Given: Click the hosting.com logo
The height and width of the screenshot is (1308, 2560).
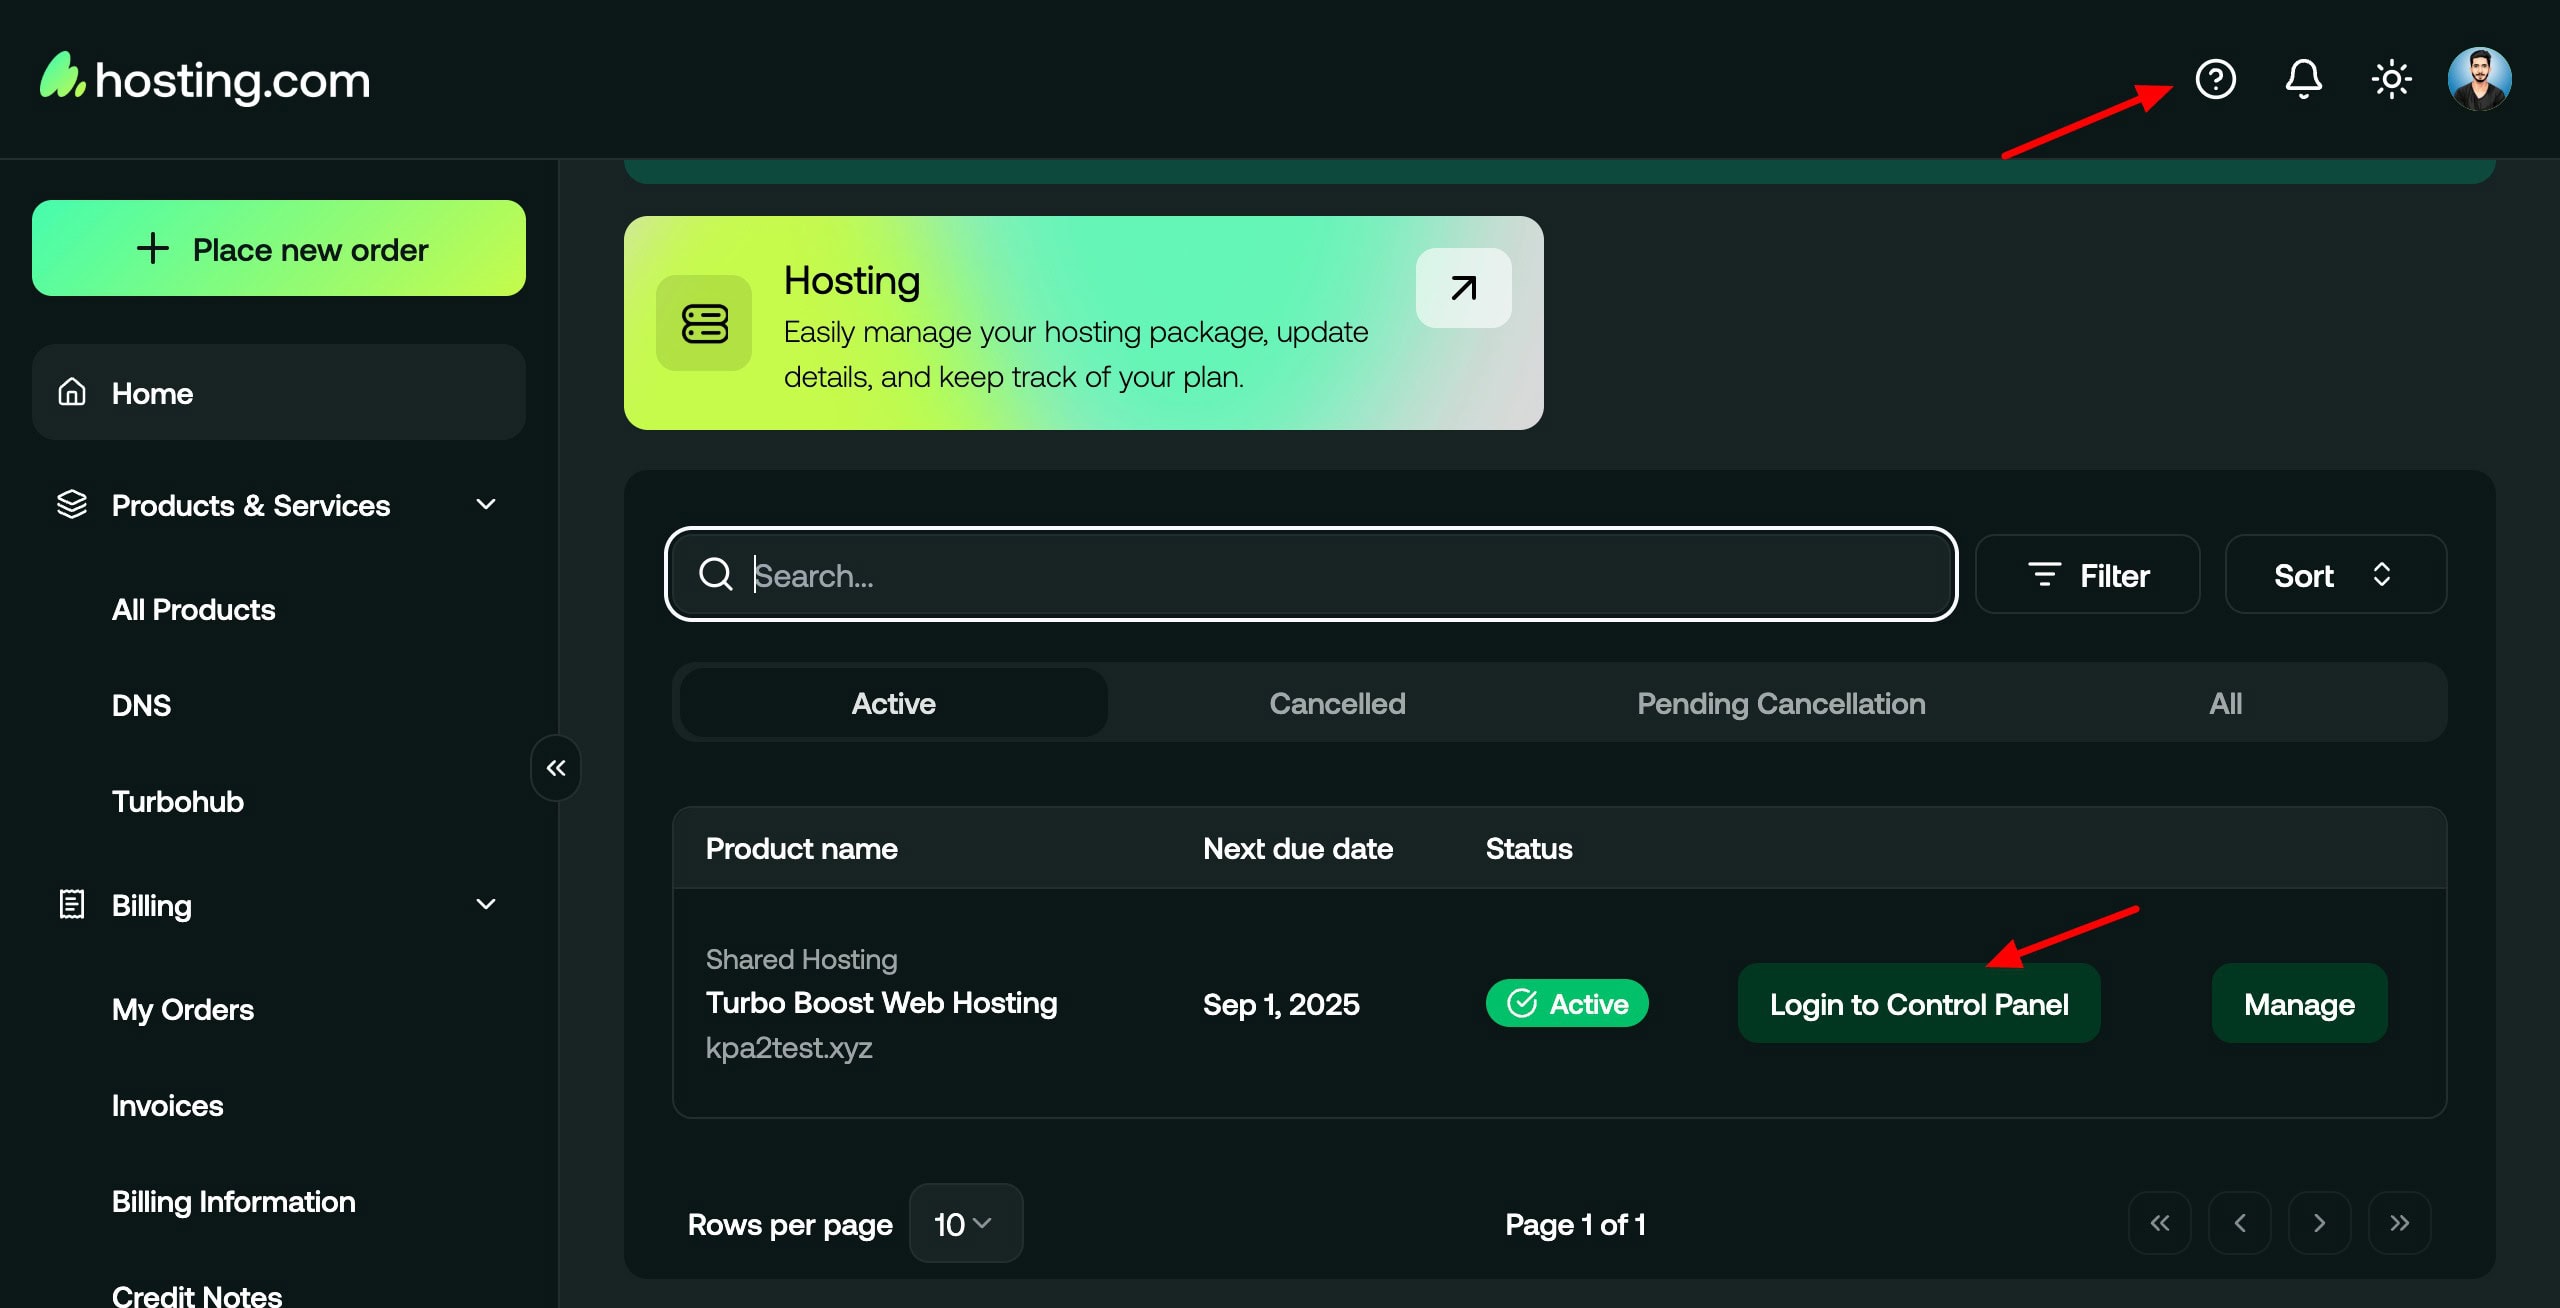Looking at the screenshot, I should (205, 79).
